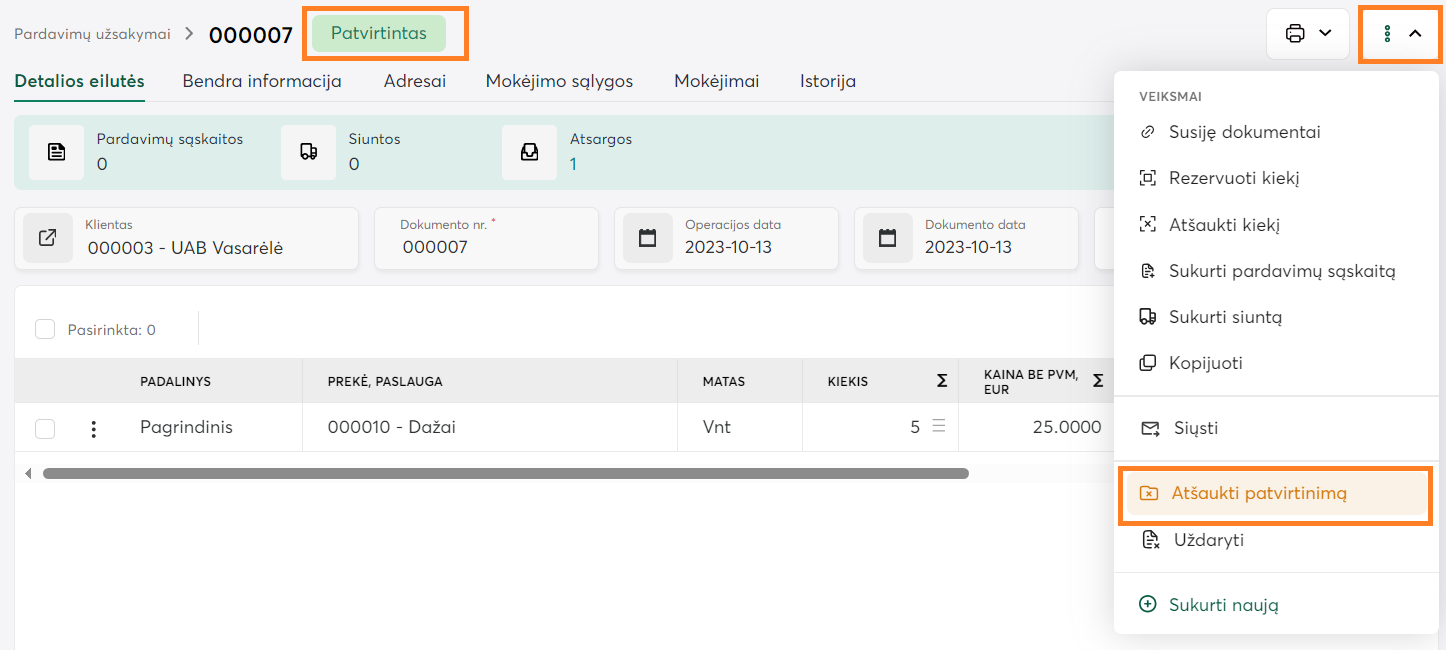The image size is (1446, 650).
Task: Select Atšaukti patvirtinimą from the menu
Action: (1258, 493)
